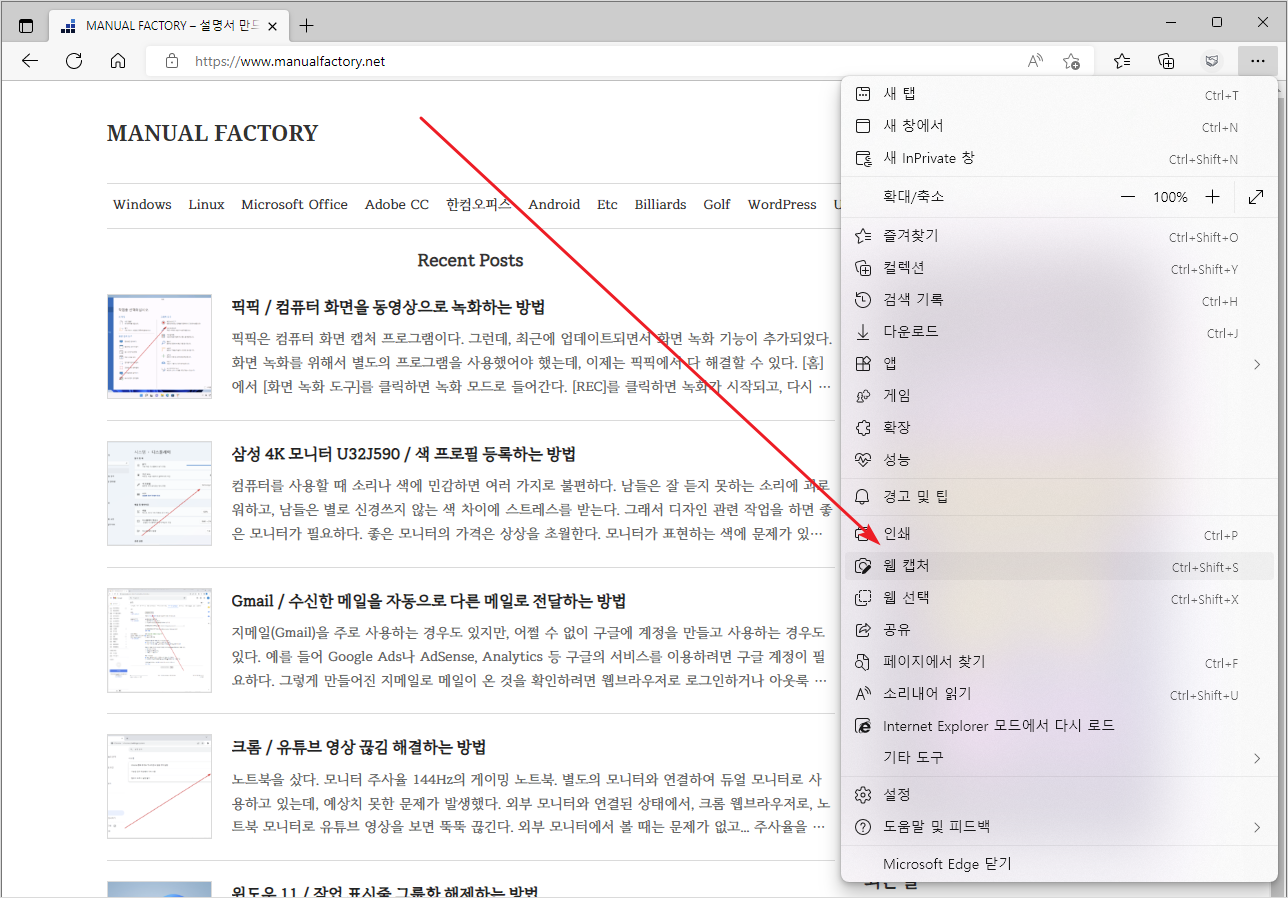Viewport: 1288px width, 898px height.
Task: Expand 도움말 및 피드백 submenu
Action: point(1059,827)
